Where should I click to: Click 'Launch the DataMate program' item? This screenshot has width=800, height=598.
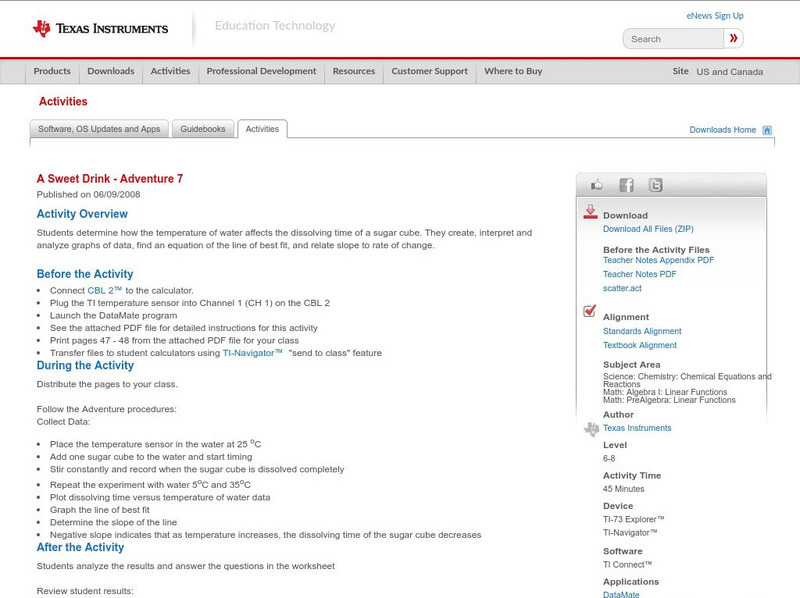[x=113, y=315]
